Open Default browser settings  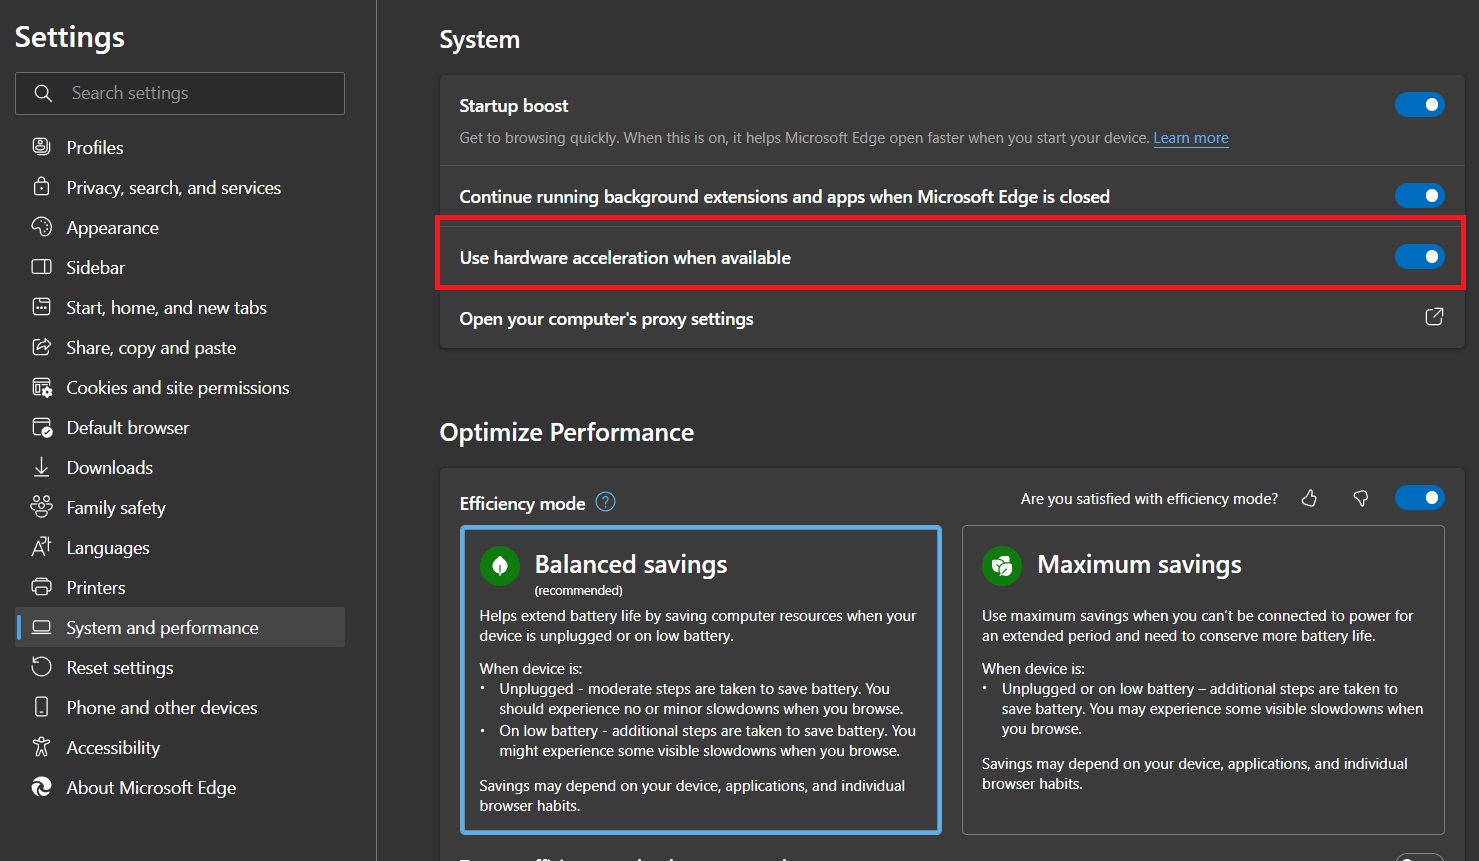[x=180, y=427]
